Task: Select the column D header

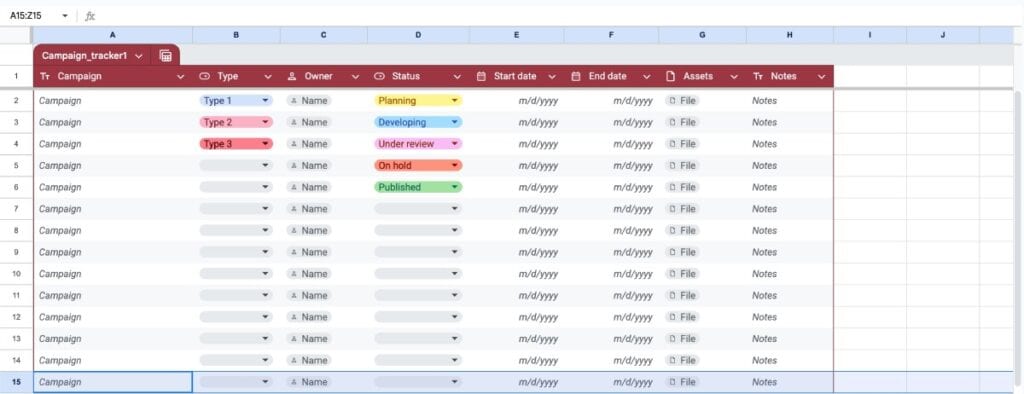Action: pyautogui.click(x=418, y=35)
